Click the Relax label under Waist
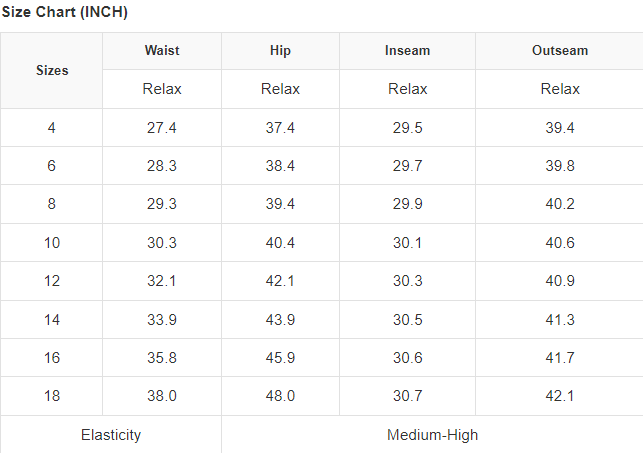This screenshot has width=643, height=453. [x=162, y=89]
